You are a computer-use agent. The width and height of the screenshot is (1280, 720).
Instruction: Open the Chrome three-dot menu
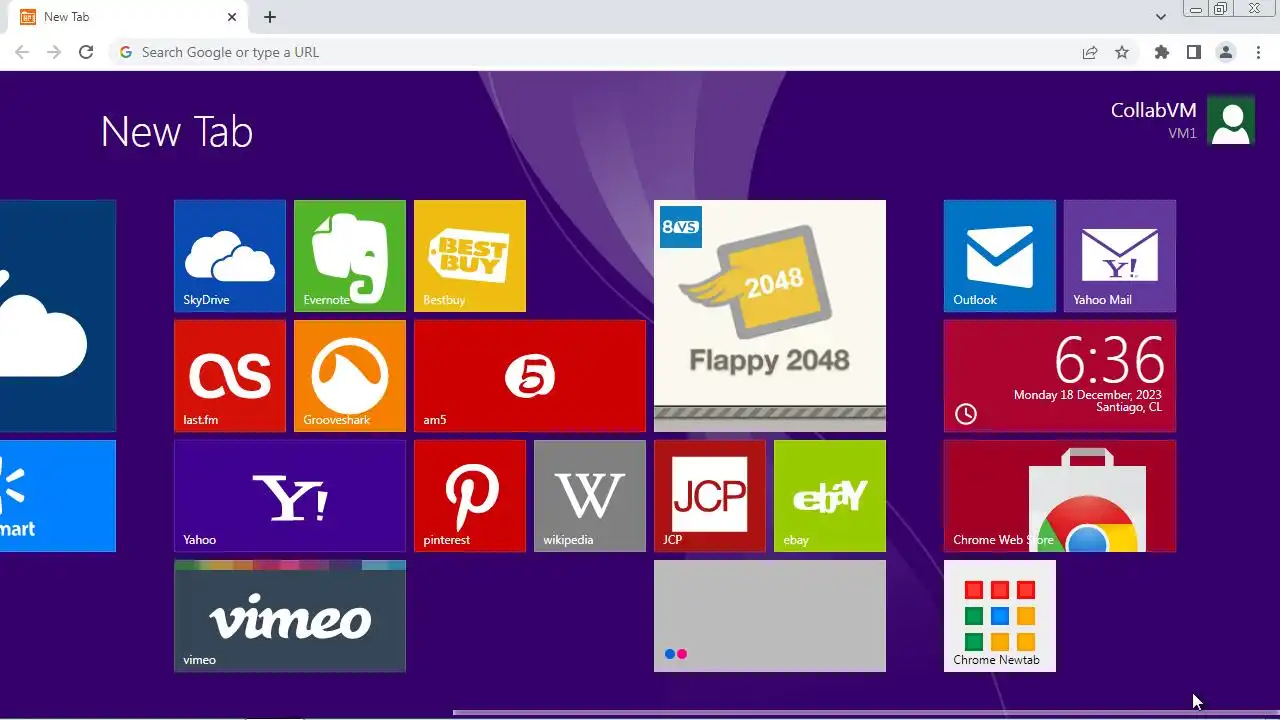click(x=1258, y=52)
